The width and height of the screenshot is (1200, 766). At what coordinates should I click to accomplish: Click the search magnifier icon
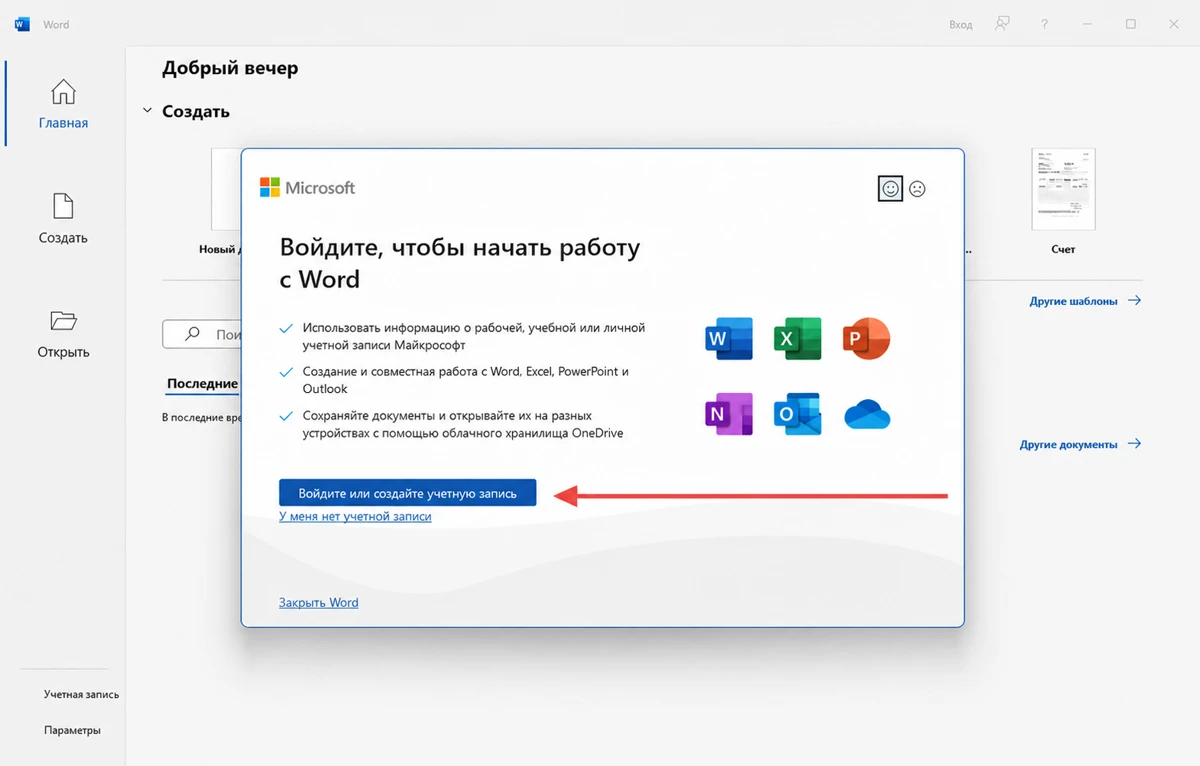point(192,334)
